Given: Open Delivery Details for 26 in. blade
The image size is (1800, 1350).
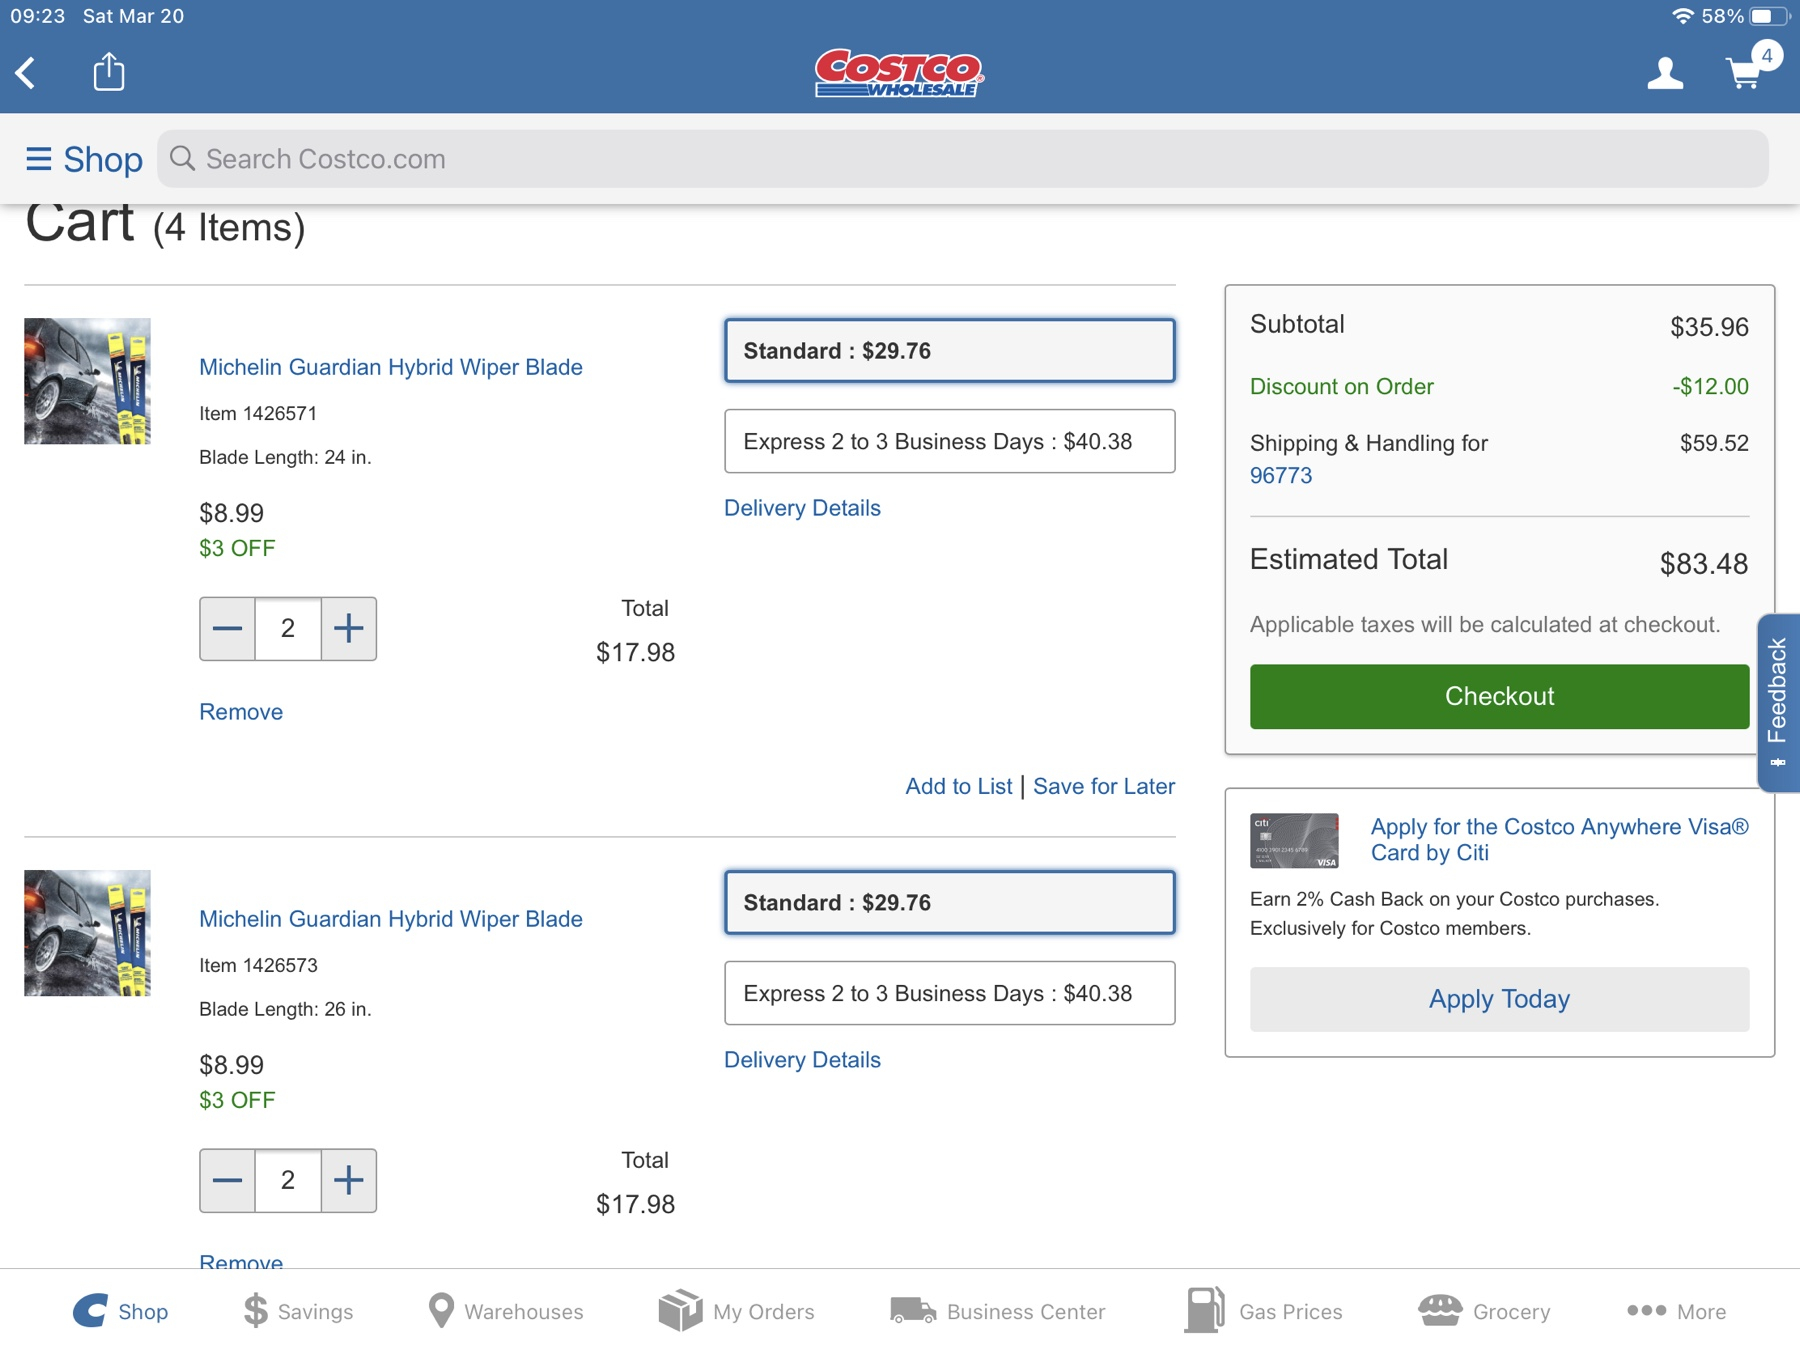Looking at the screenshot, I should pyautogui.click(x=802, y=1060).
